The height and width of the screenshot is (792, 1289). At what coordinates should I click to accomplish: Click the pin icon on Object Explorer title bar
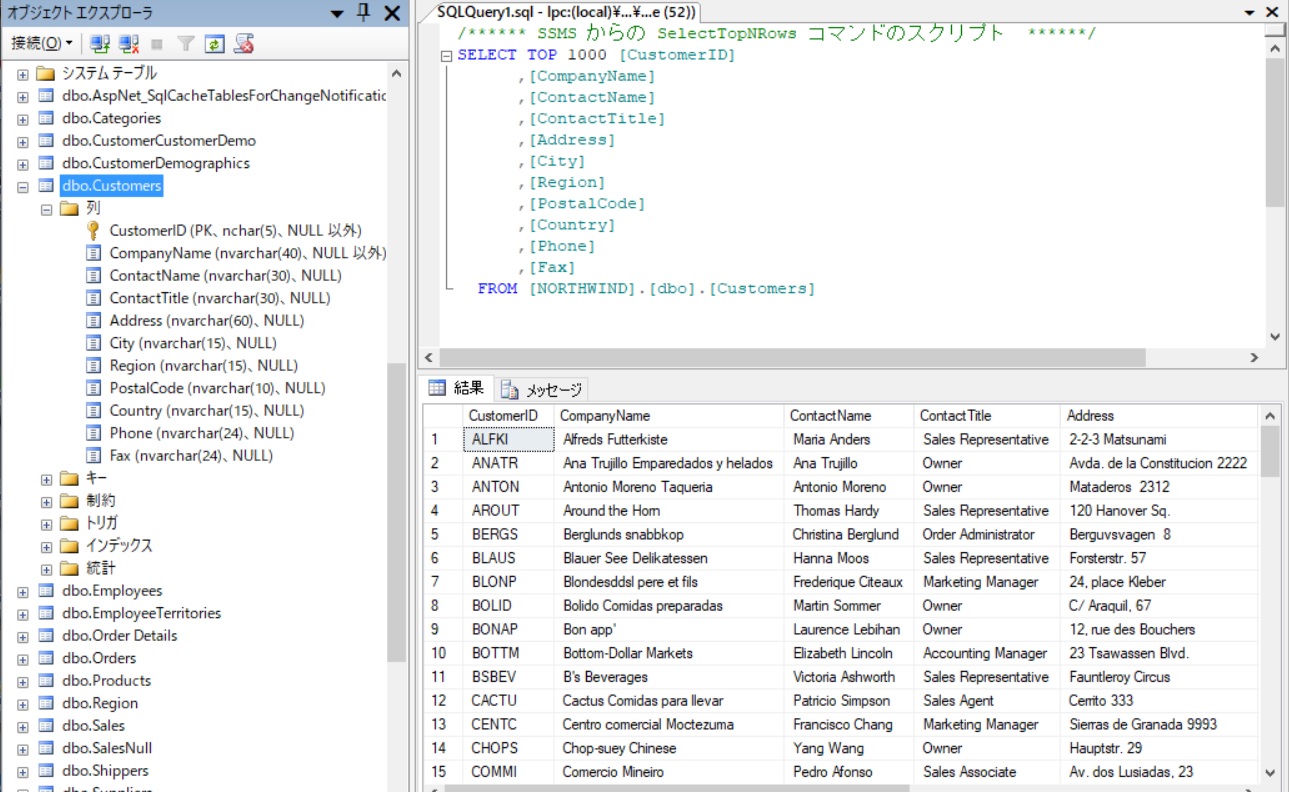click(x=363, y=14)
